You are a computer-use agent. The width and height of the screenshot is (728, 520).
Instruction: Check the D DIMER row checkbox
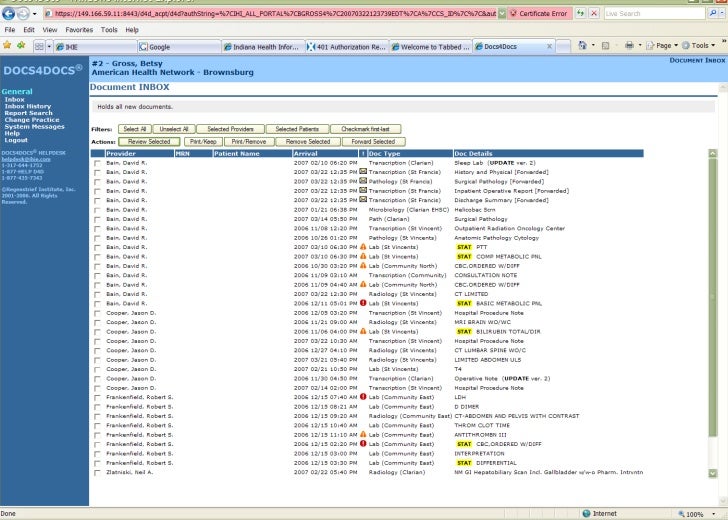click(x=97, y=407)
